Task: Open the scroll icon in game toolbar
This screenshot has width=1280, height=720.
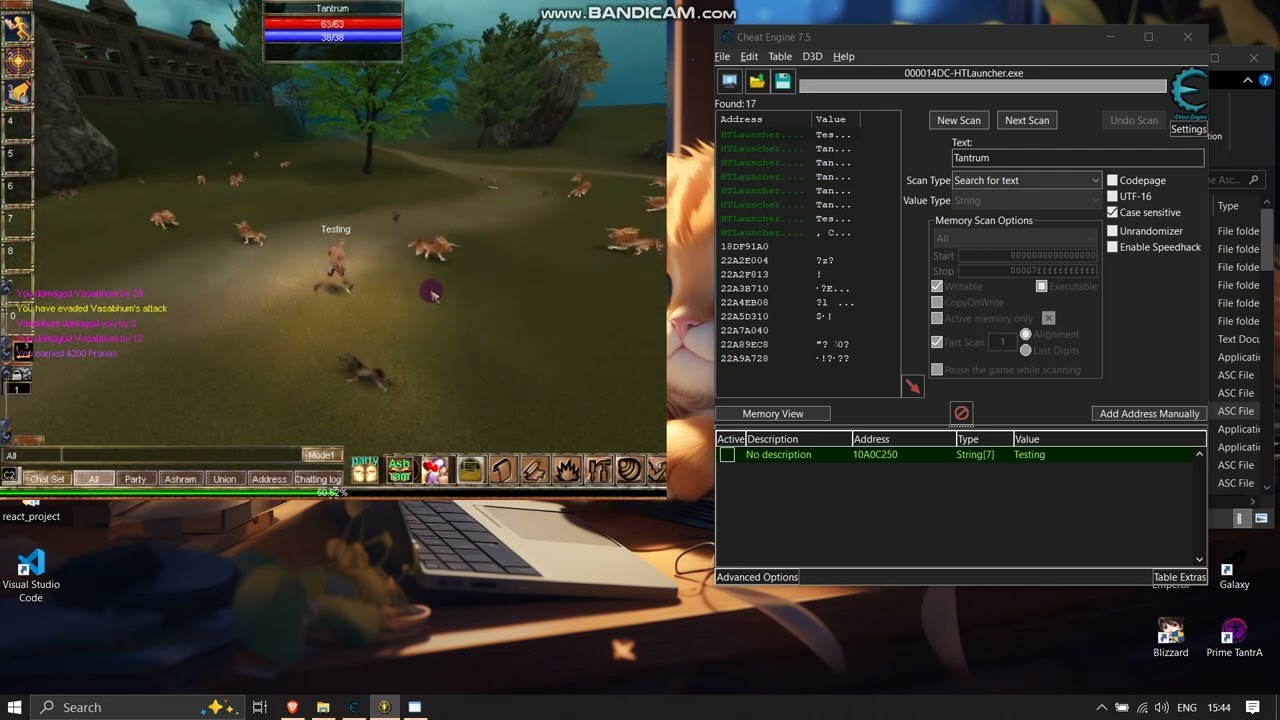Action: click(503, 469)
